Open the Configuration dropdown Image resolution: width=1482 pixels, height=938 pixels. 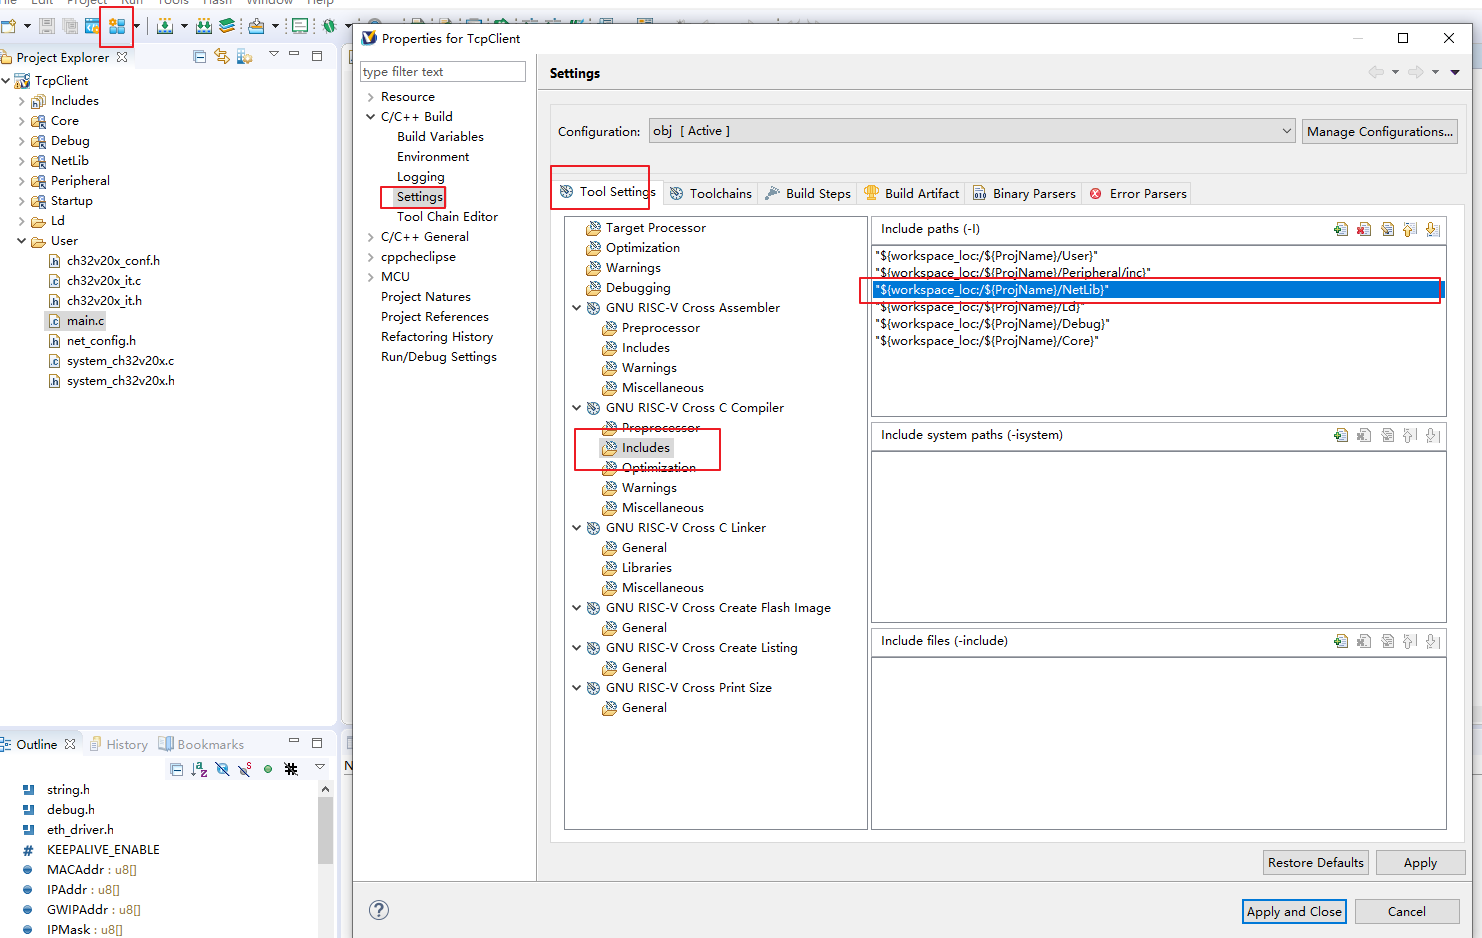click(x=1287, y=131)
